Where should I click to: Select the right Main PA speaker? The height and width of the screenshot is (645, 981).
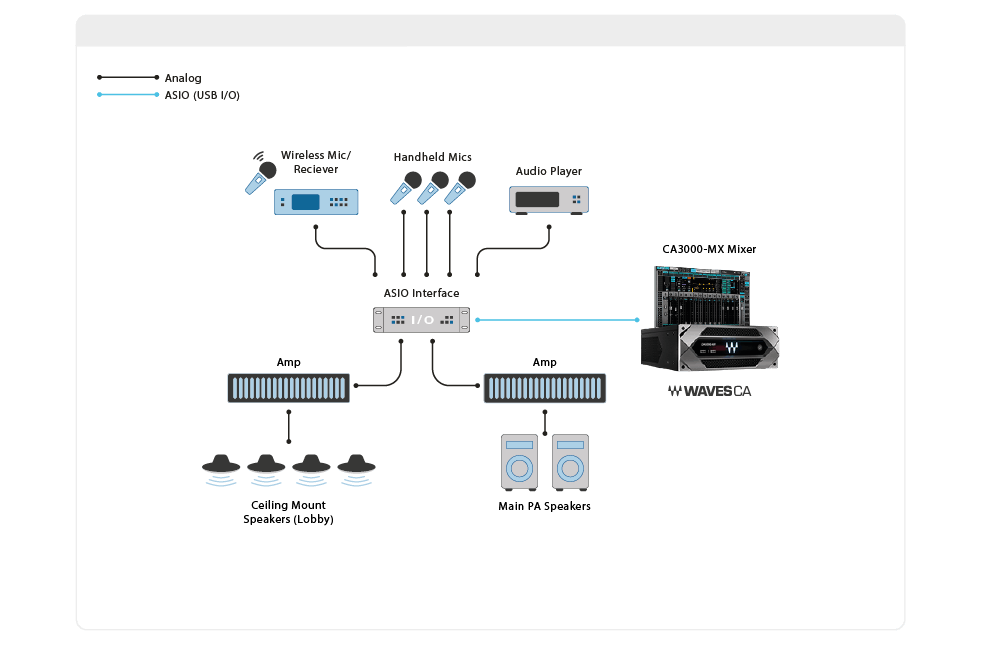(570, 460)
